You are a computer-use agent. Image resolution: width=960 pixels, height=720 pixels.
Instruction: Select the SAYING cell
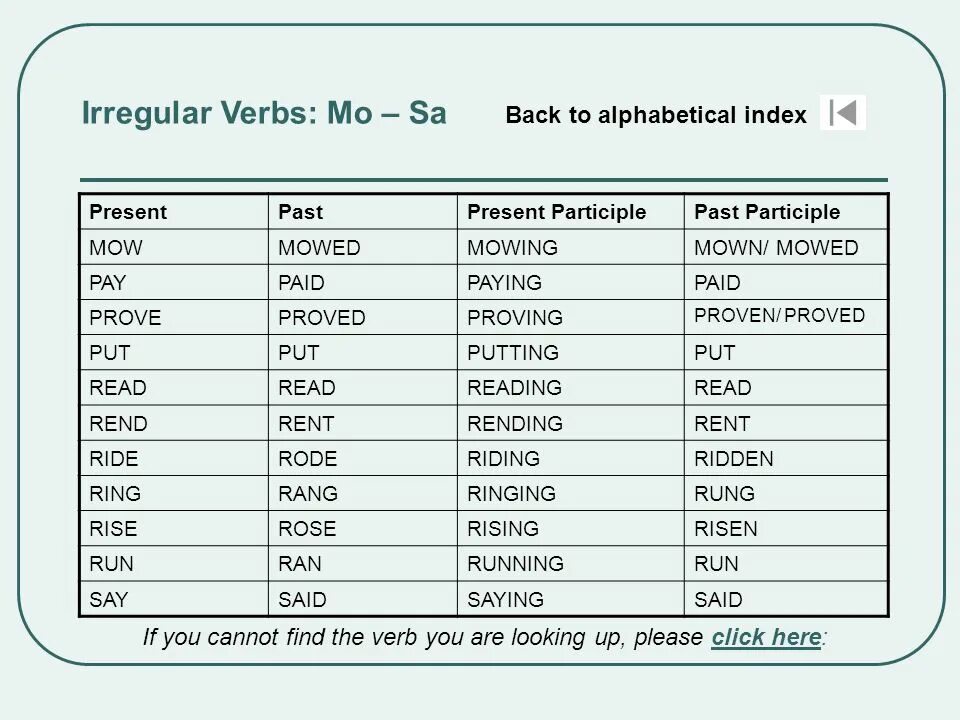(x=571, y=599)
